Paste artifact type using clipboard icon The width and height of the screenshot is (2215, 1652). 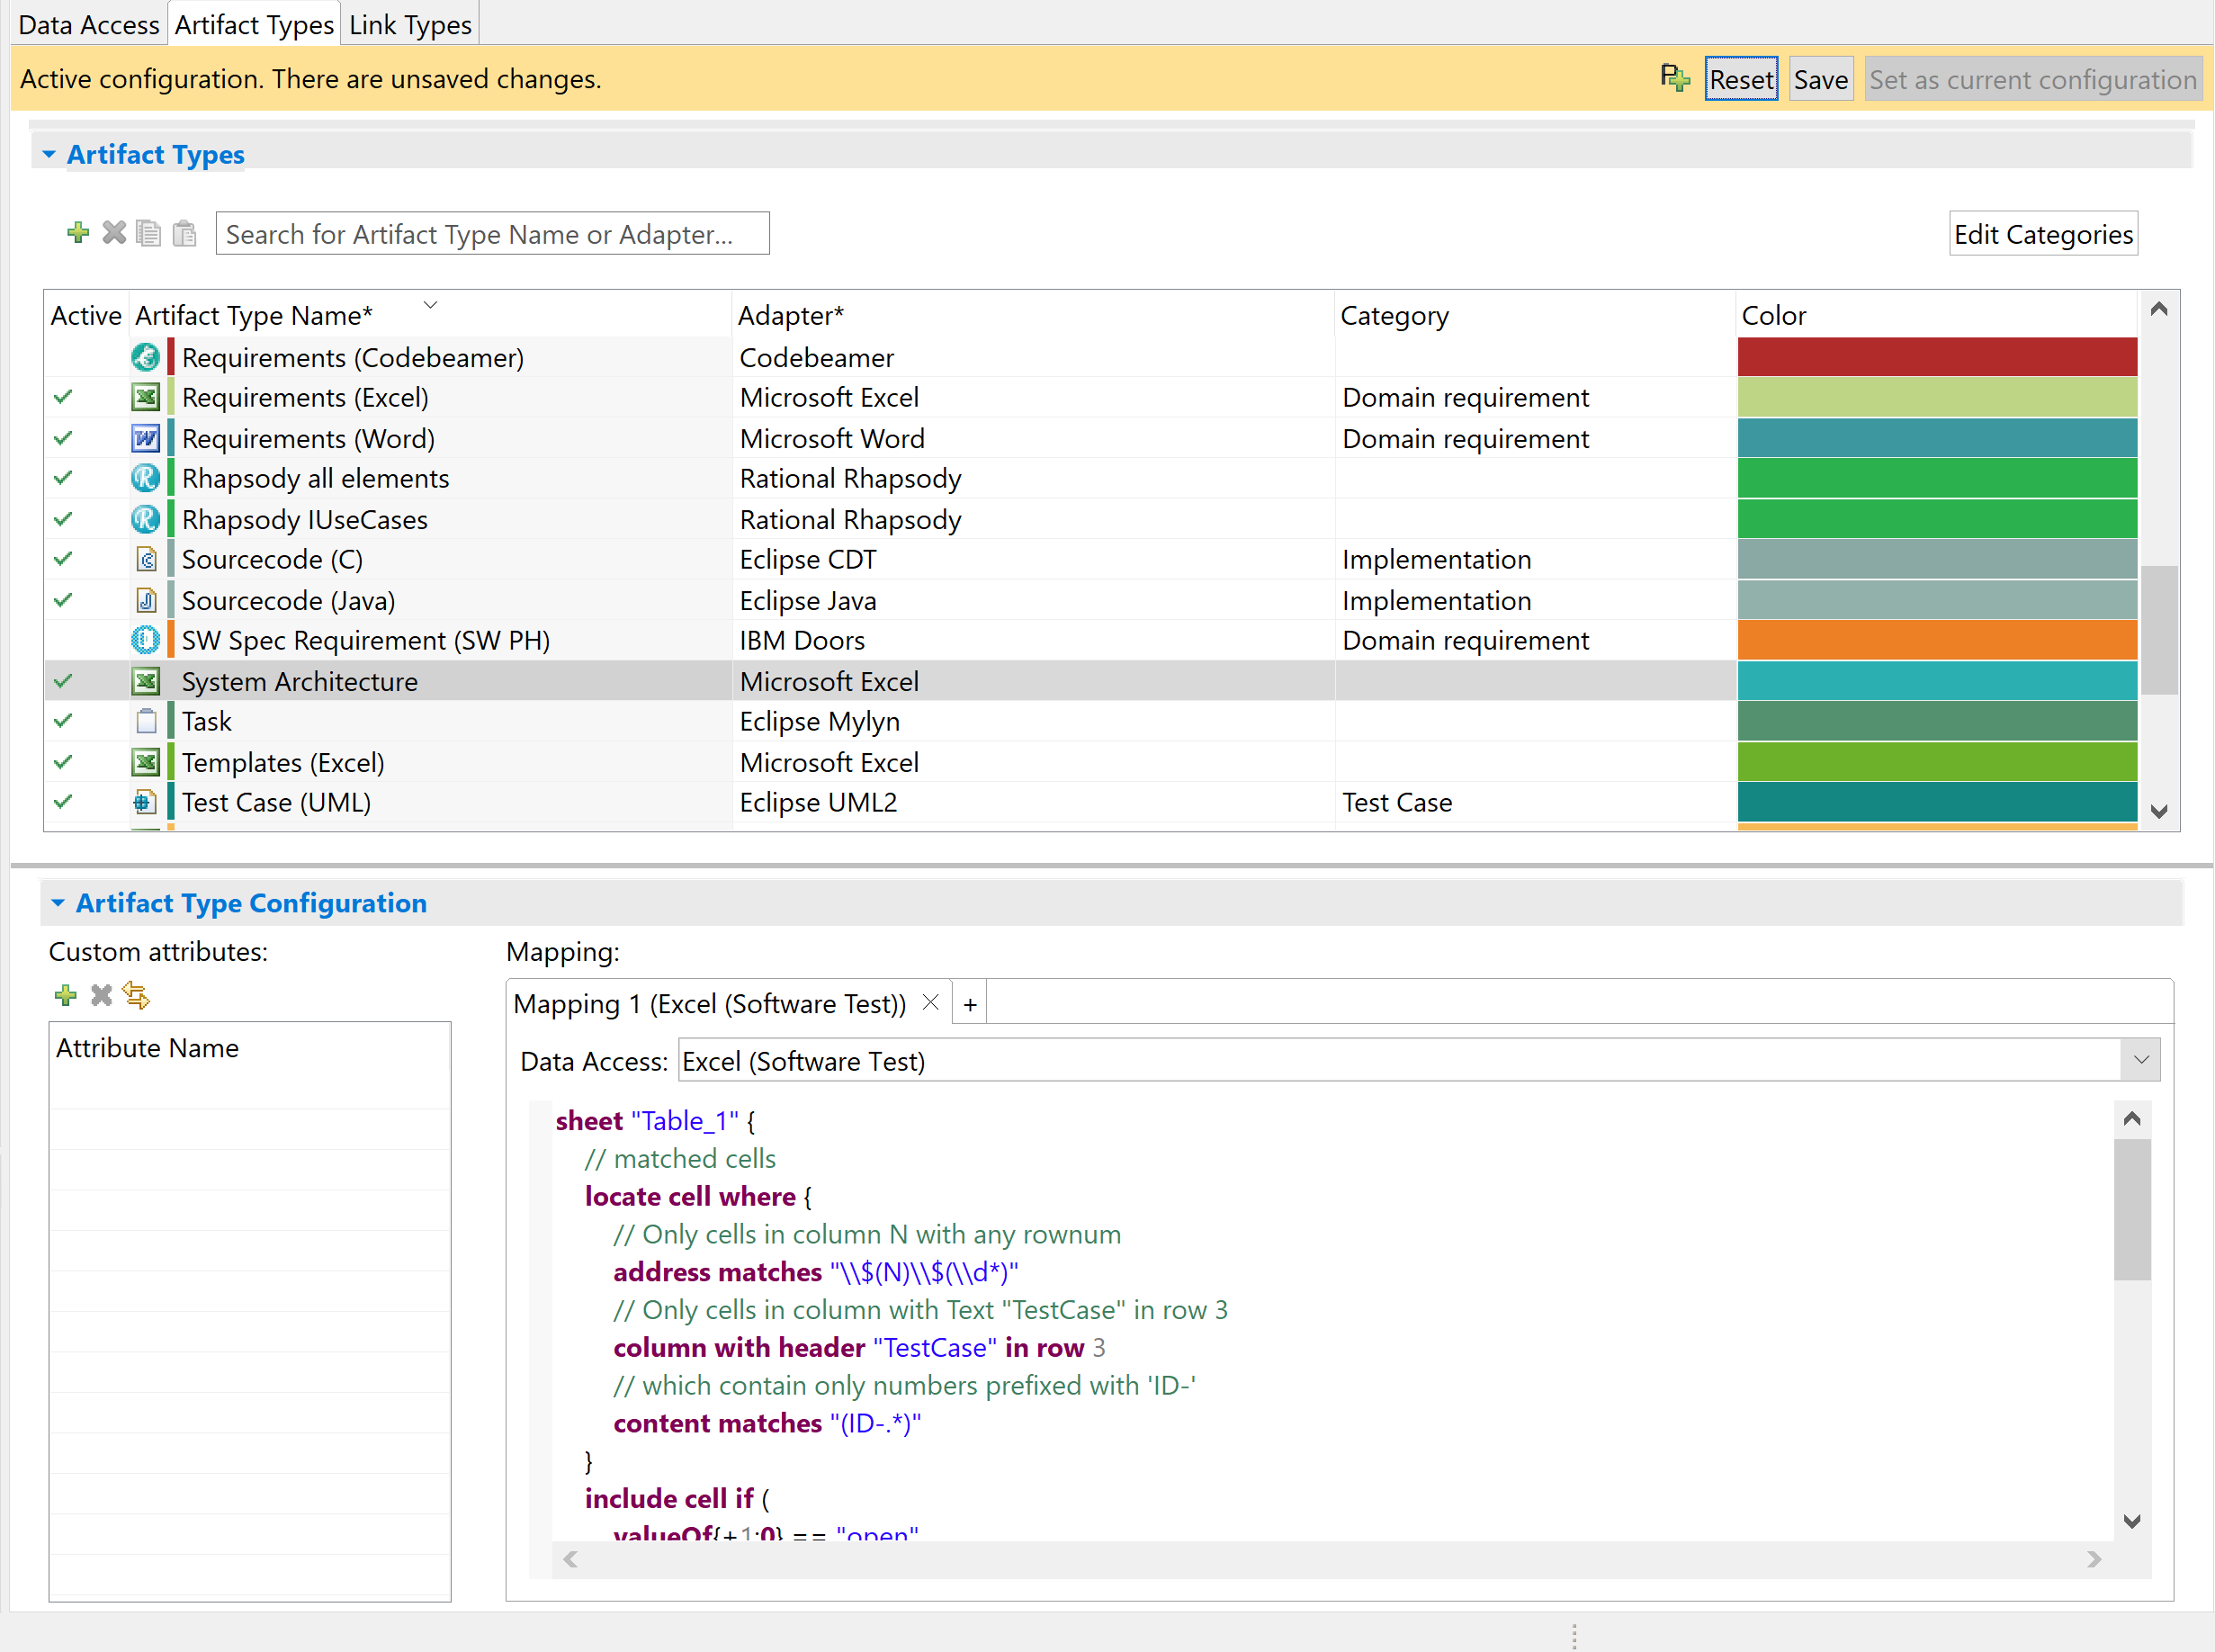(x=184, y=233)
